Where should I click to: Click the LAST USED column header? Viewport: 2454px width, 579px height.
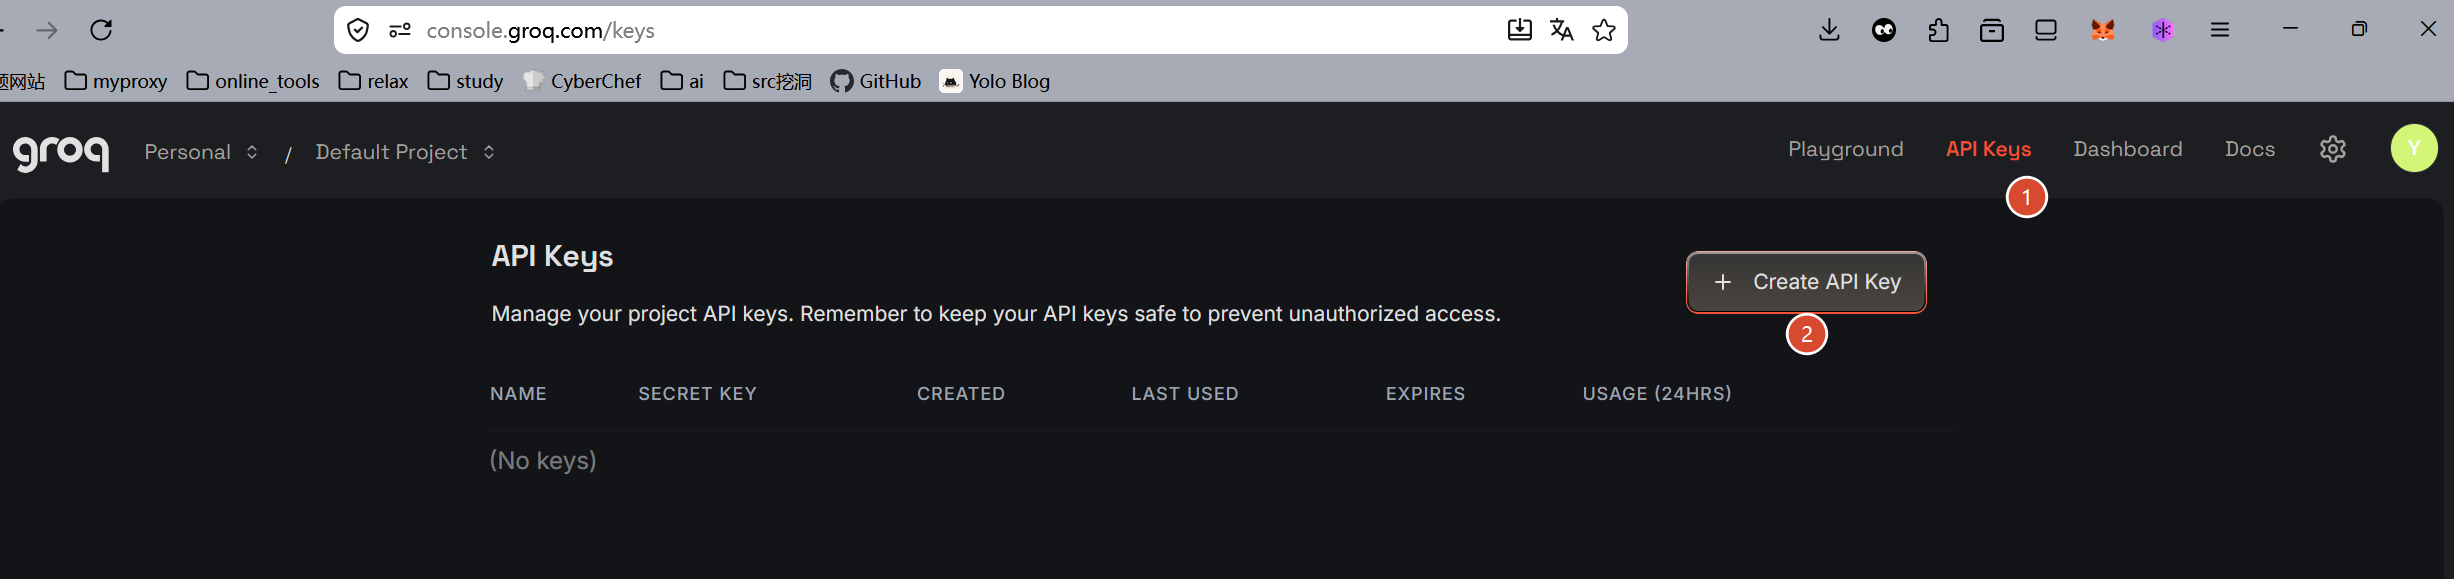click(1184, 394)
